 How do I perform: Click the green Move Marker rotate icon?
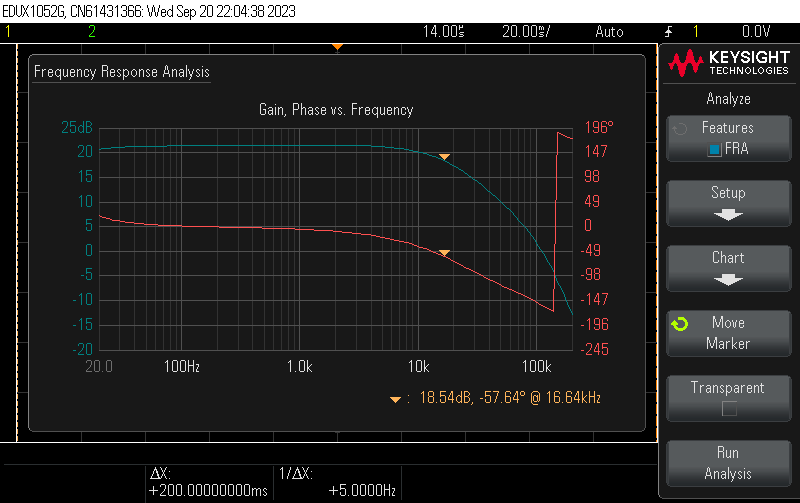(x=680, y=323)
